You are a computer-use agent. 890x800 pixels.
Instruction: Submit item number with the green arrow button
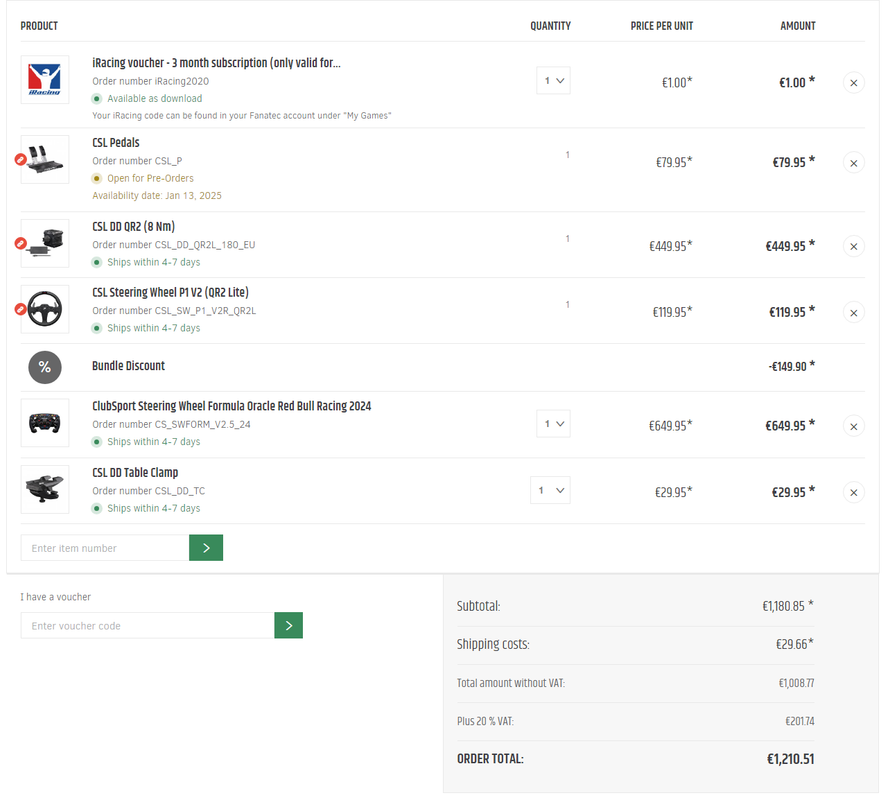206,548
